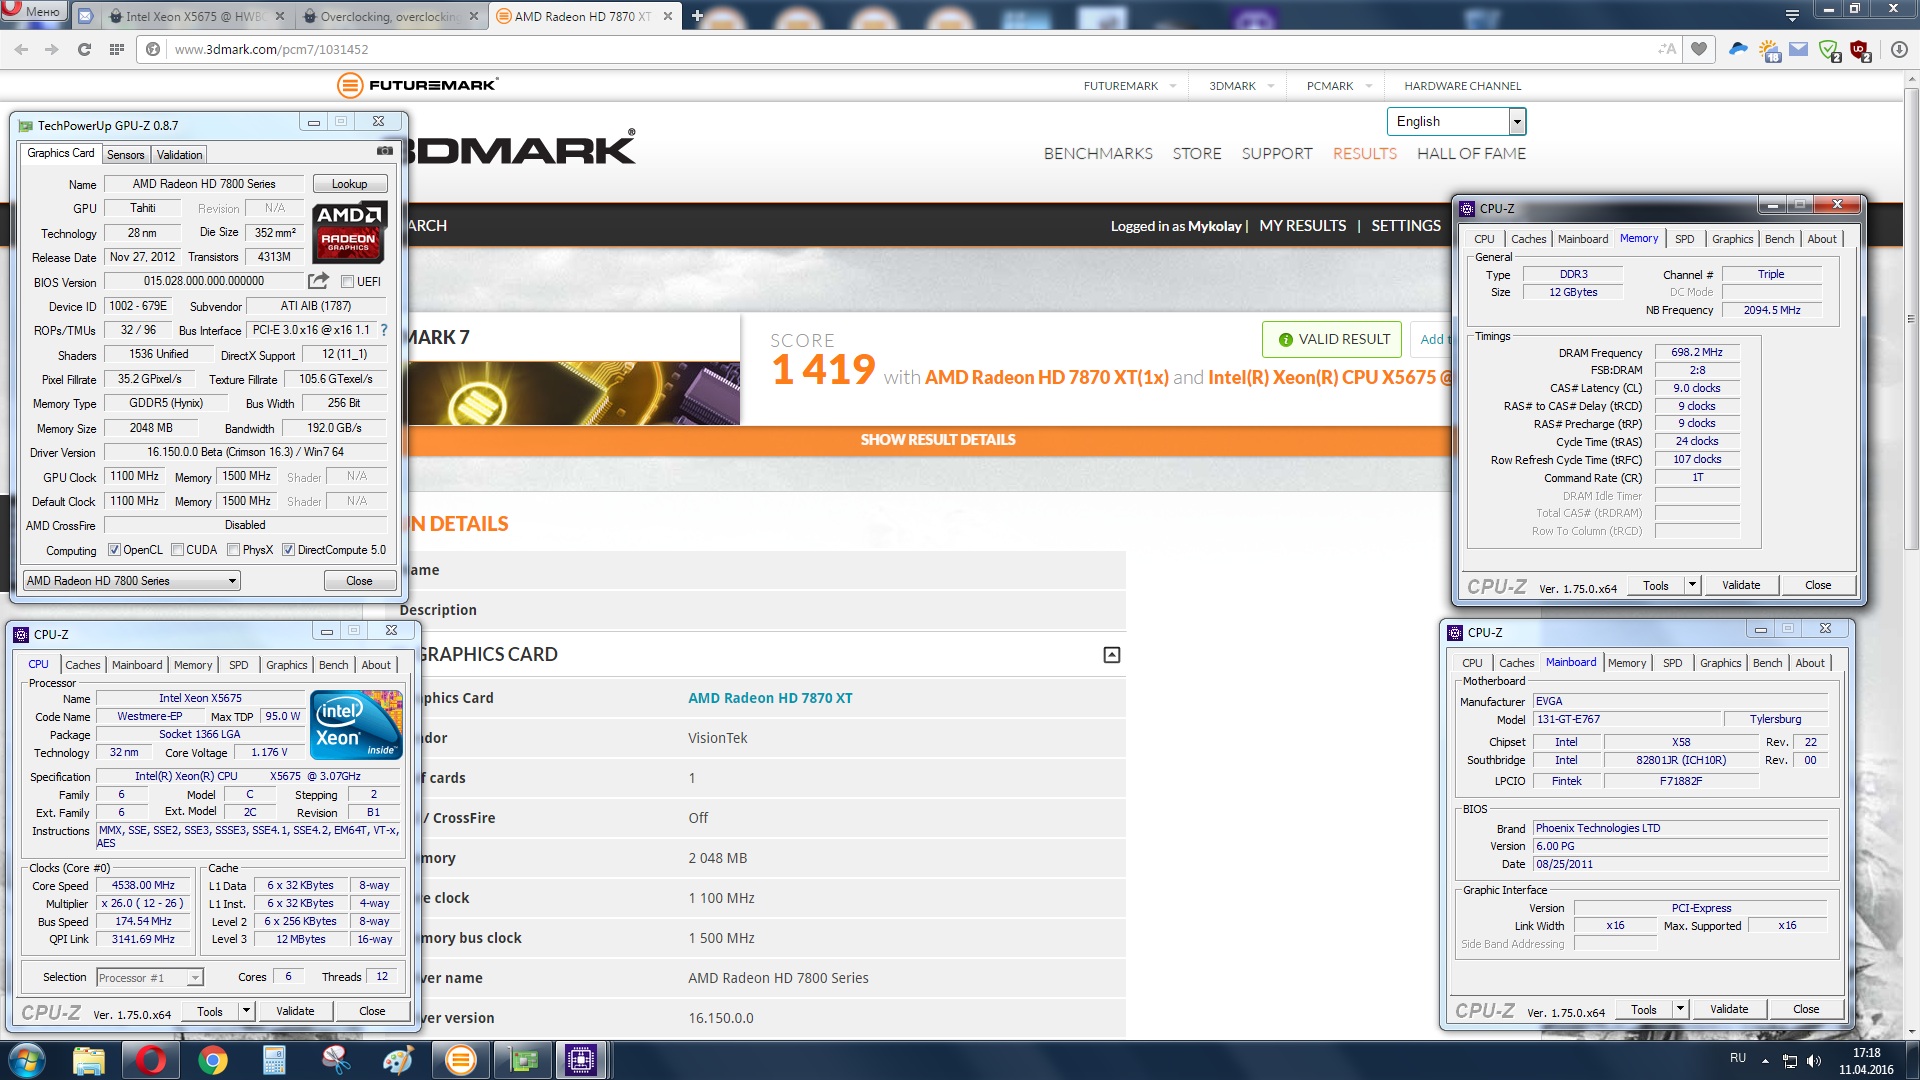Open CPU-Z purple chip taskbar icon

tap(581, 1060)
